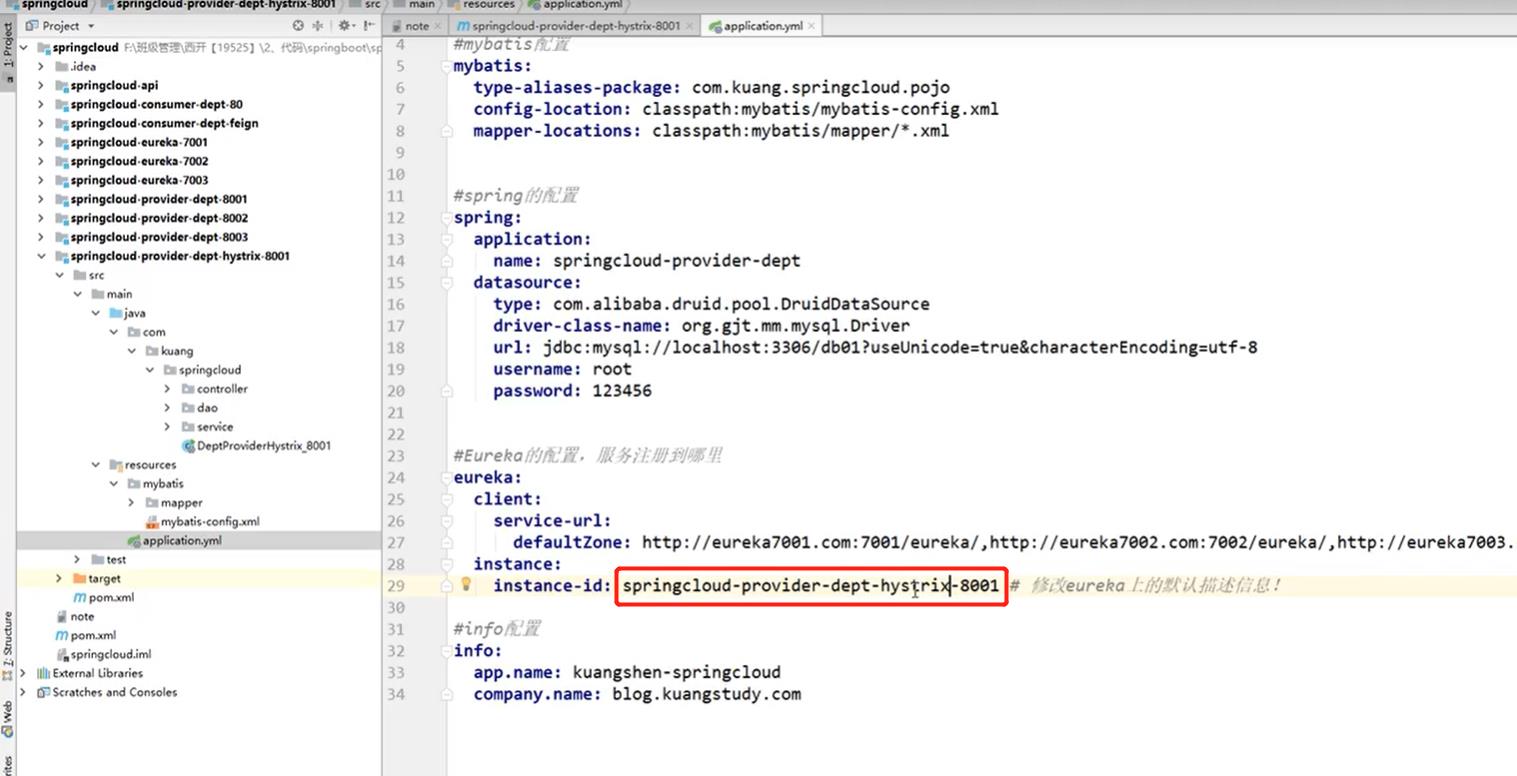The height and width of the screenshot is (776, 1517).
Task: Expand the mapper folder
Action: click(131, 503)
